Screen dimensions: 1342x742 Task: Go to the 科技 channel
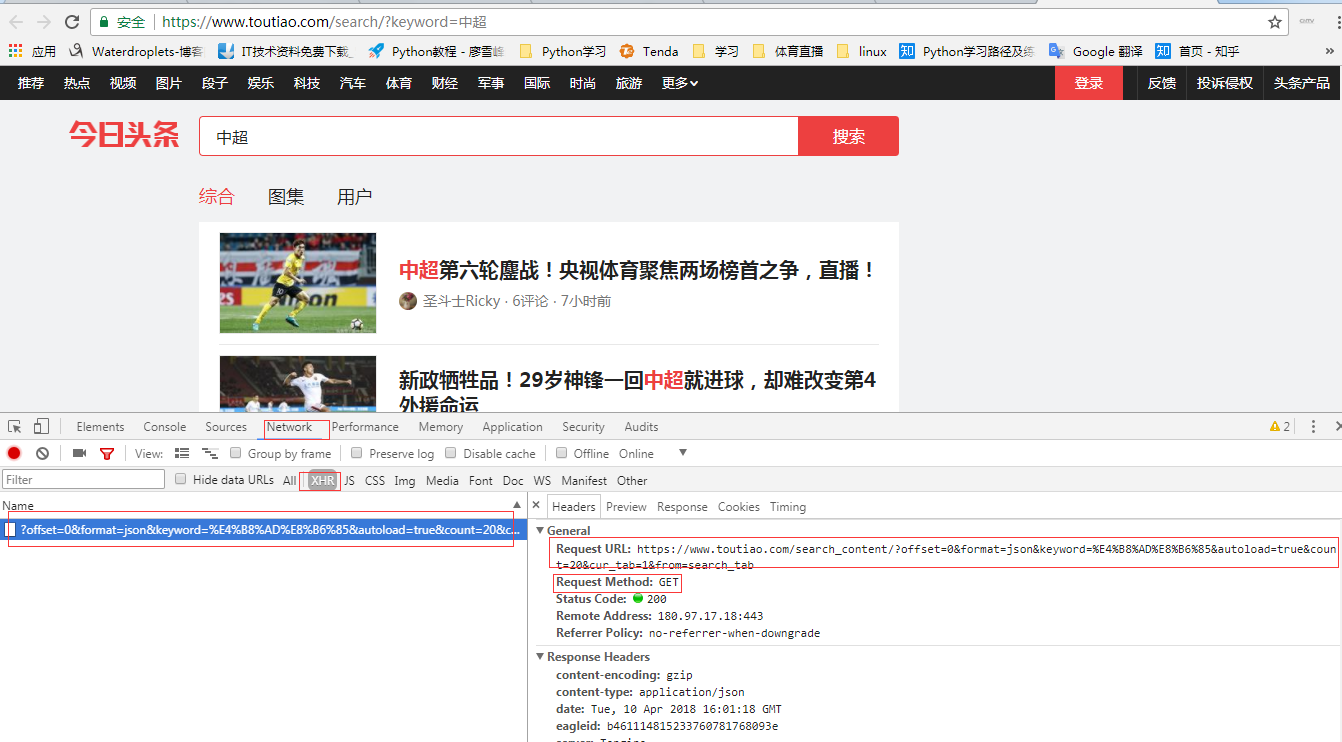coord(307,83)
